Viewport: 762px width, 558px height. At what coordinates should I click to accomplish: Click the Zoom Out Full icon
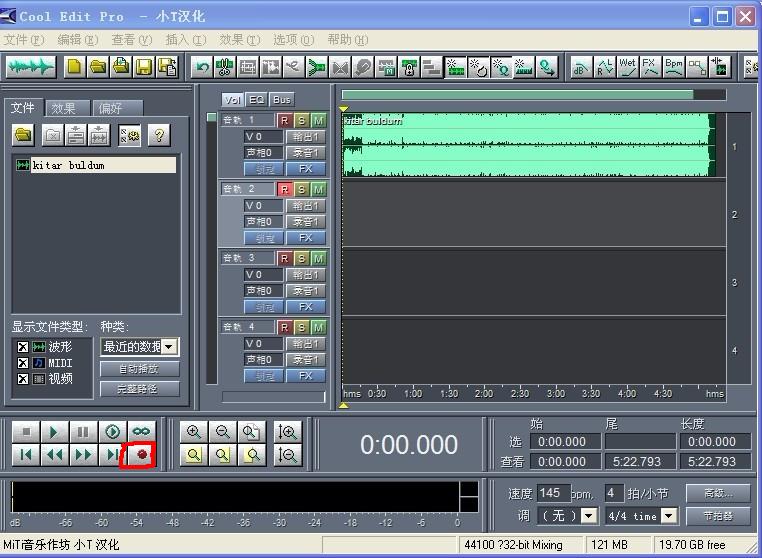pyautogui.click(x=251, y=432)
